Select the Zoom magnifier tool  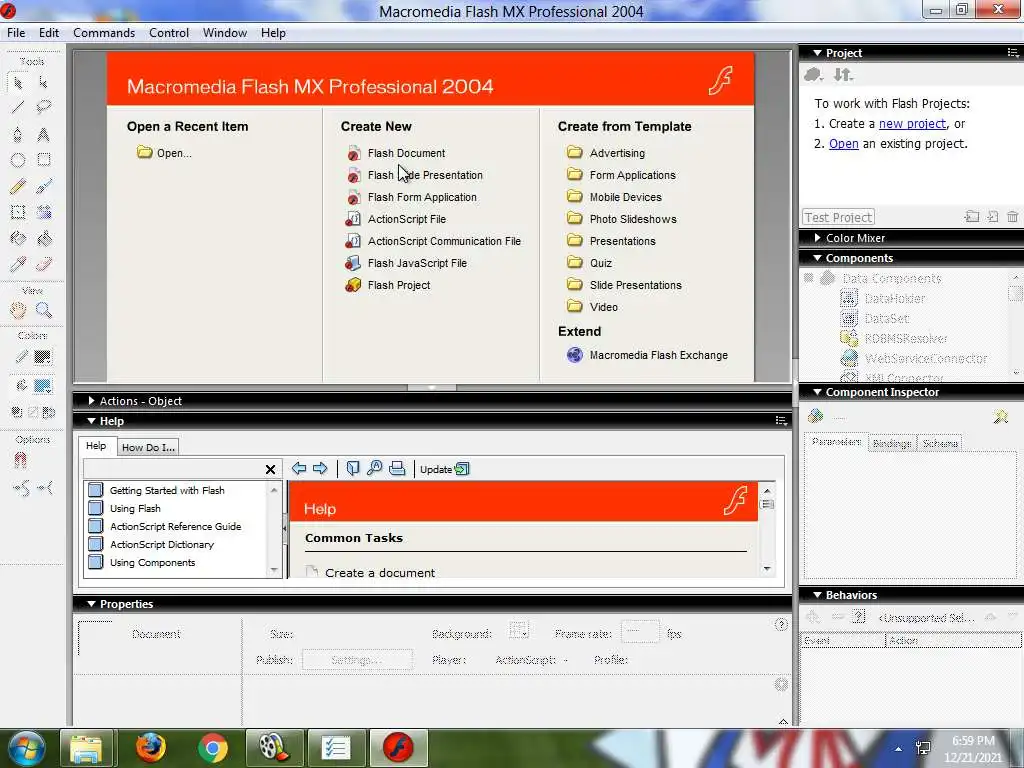[43, 310]
